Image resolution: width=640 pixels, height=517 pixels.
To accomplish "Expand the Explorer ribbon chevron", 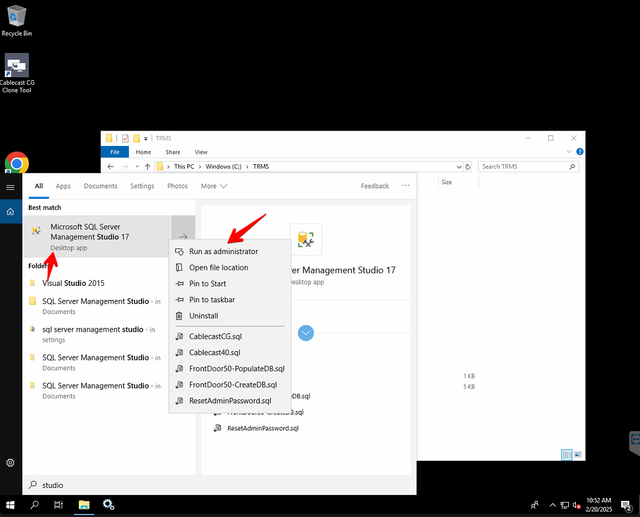I will coord(569,152).
